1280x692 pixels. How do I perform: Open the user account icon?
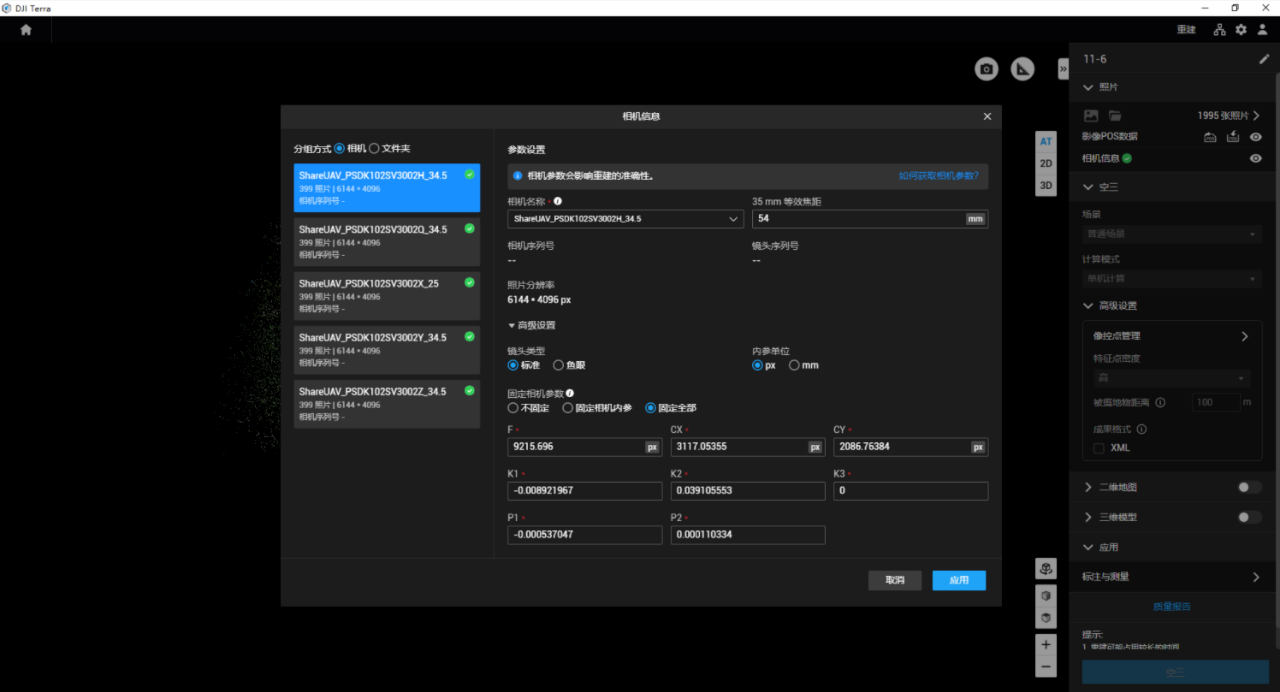coord(1263,30)
